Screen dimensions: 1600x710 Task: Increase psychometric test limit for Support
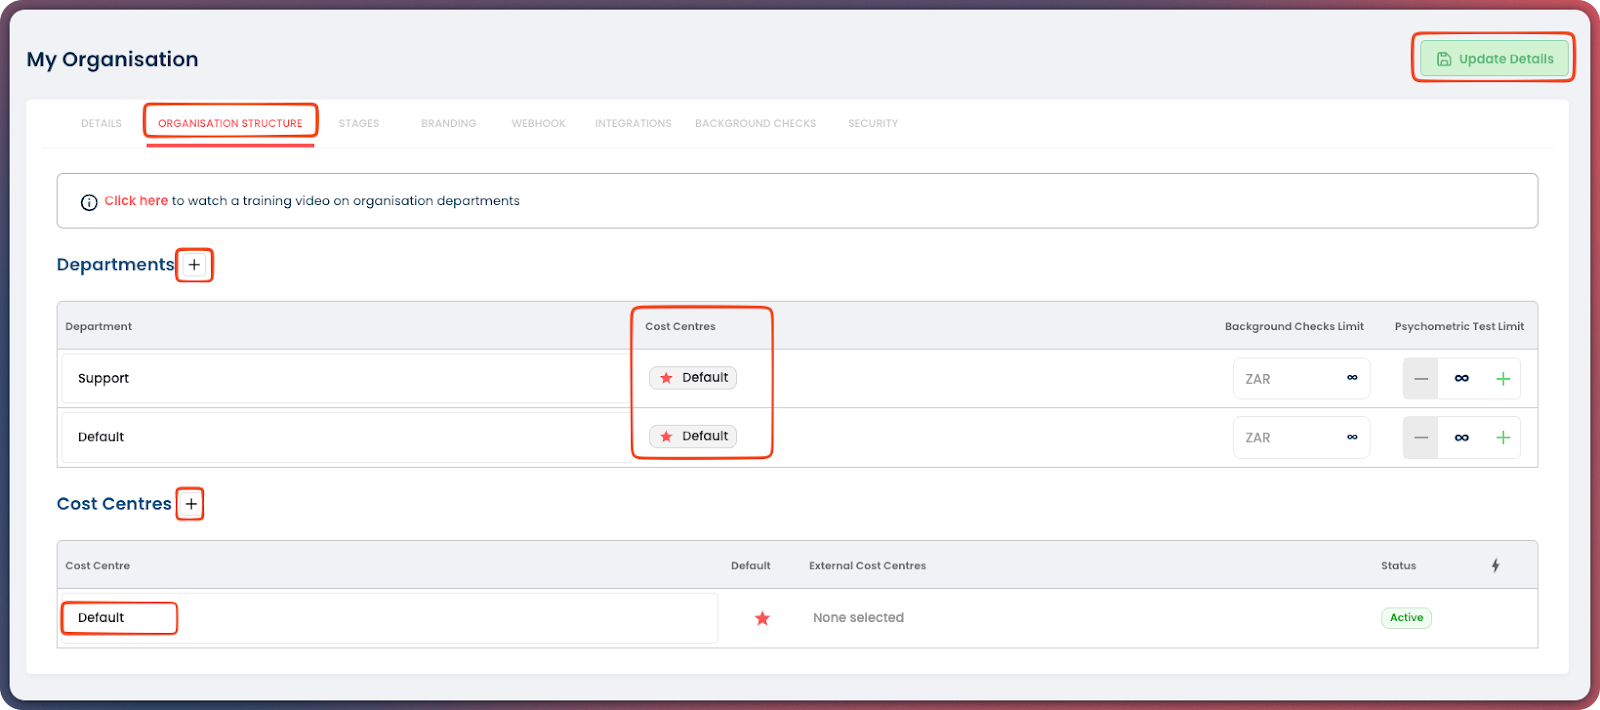tap(1502, 379)
